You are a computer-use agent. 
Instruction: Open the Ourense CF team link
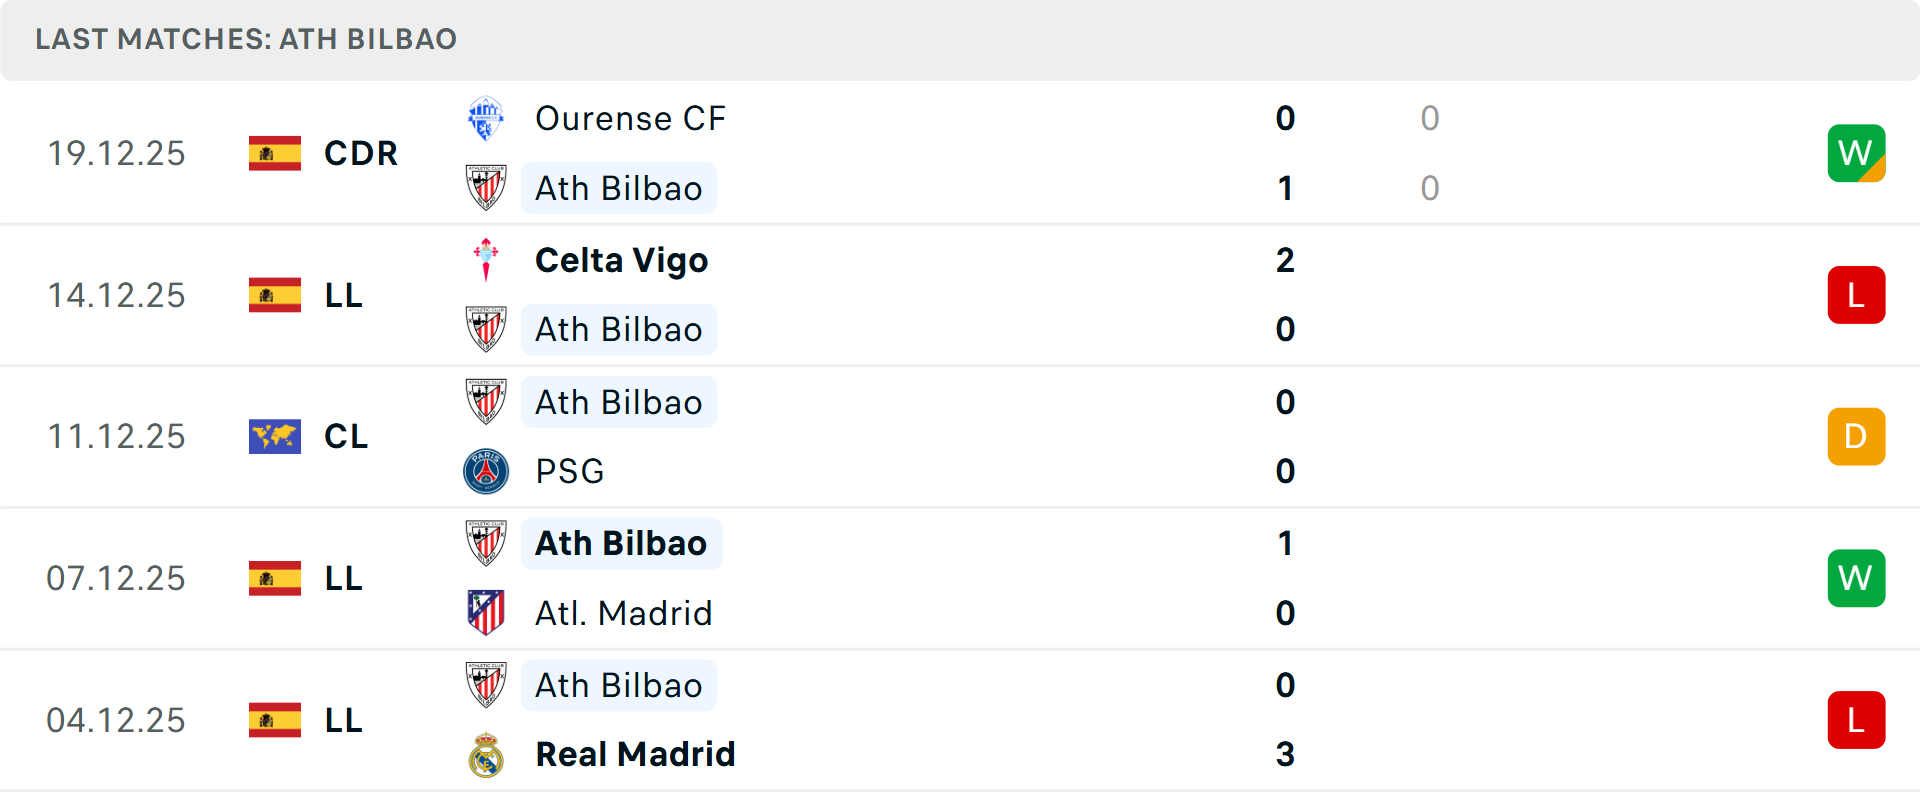[630, 119]
